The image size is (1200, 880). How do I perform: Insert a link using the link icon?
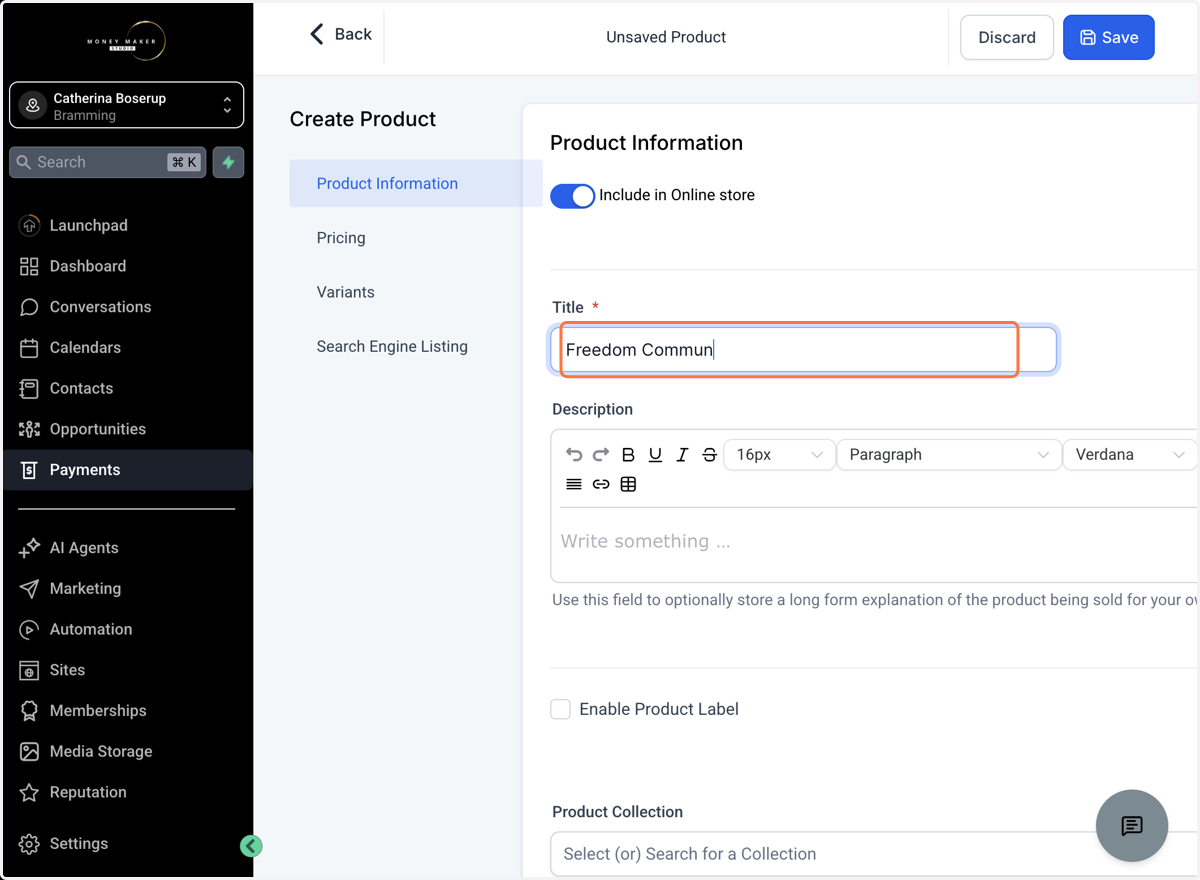601,484
